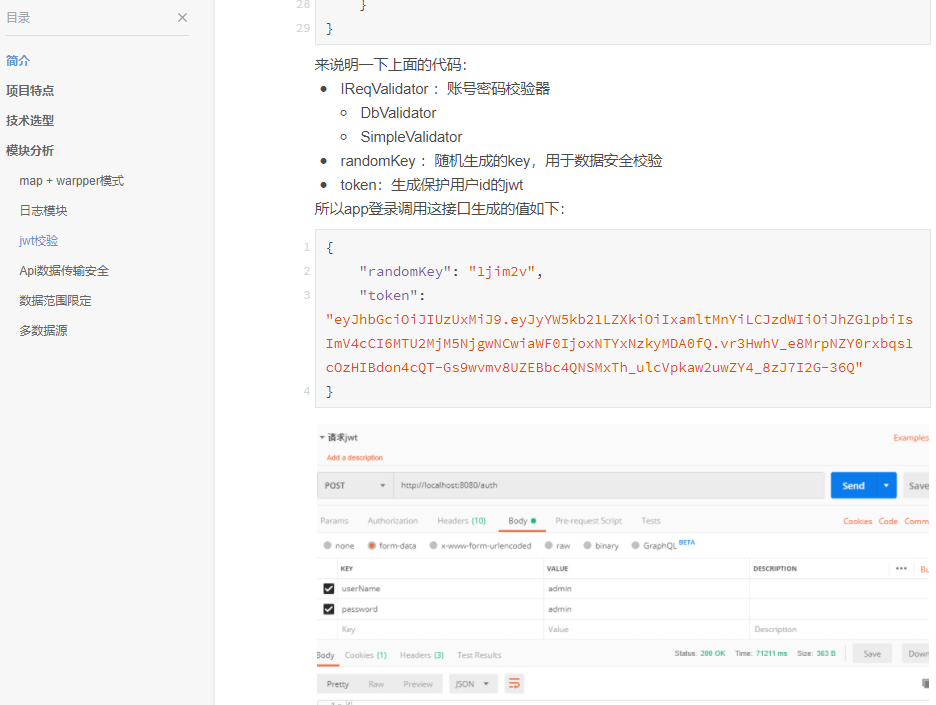The height and width of the screenshot is (705, 936).
Task: Open the Examples link in Postman
Action: click(911, 438)
